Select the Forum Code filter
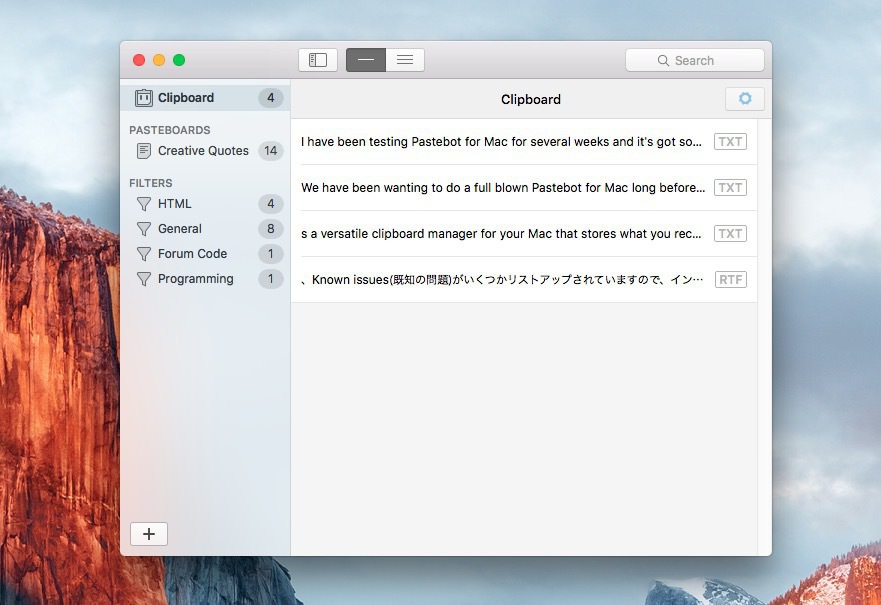The height and width of the screenshot is (605, 881). (x=192, y=254)
